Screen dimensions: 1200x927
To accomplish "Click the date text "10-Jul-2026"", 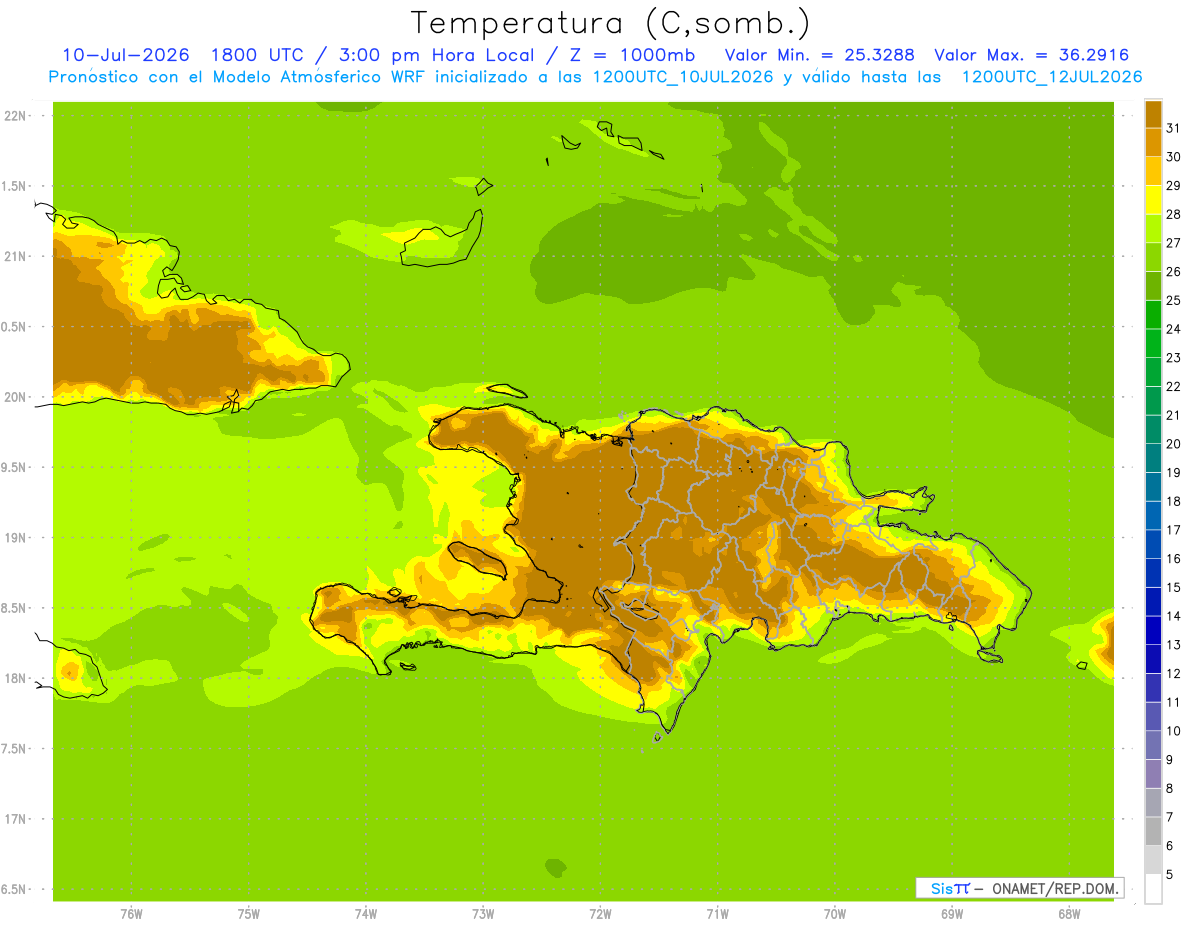I will [126, 55].
